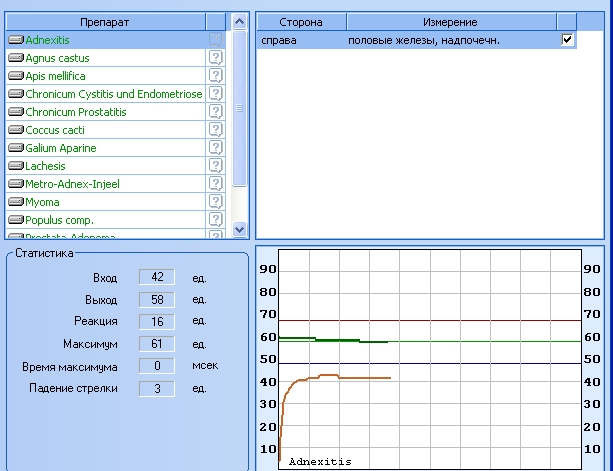Click help icon for Populus comp.
613x471 pixels.
[214, 219]
